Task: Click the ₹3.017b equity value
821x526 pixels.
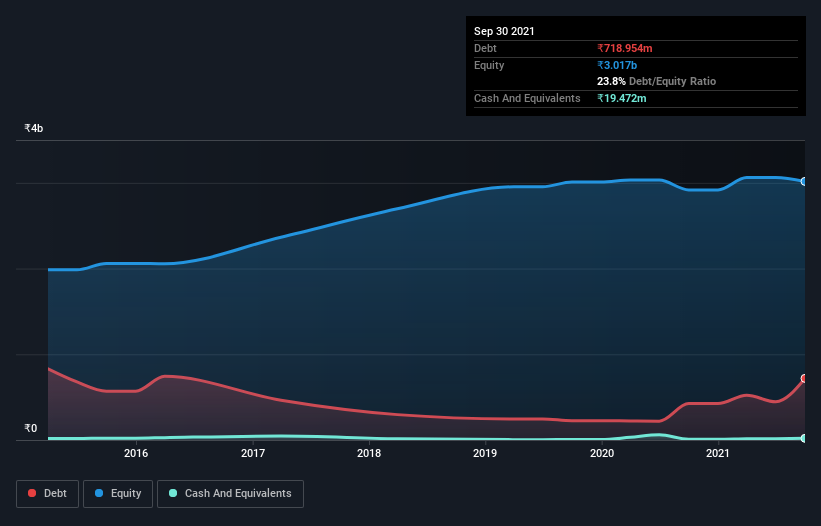Action: point(617,65)
